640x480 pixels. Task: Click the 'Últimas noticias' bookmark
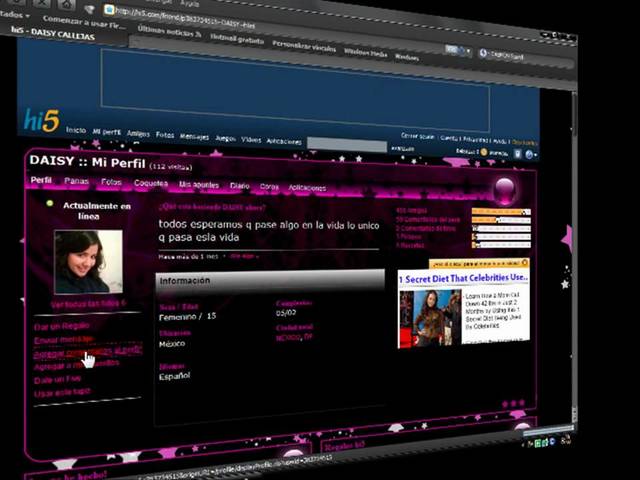click(169, 31)
